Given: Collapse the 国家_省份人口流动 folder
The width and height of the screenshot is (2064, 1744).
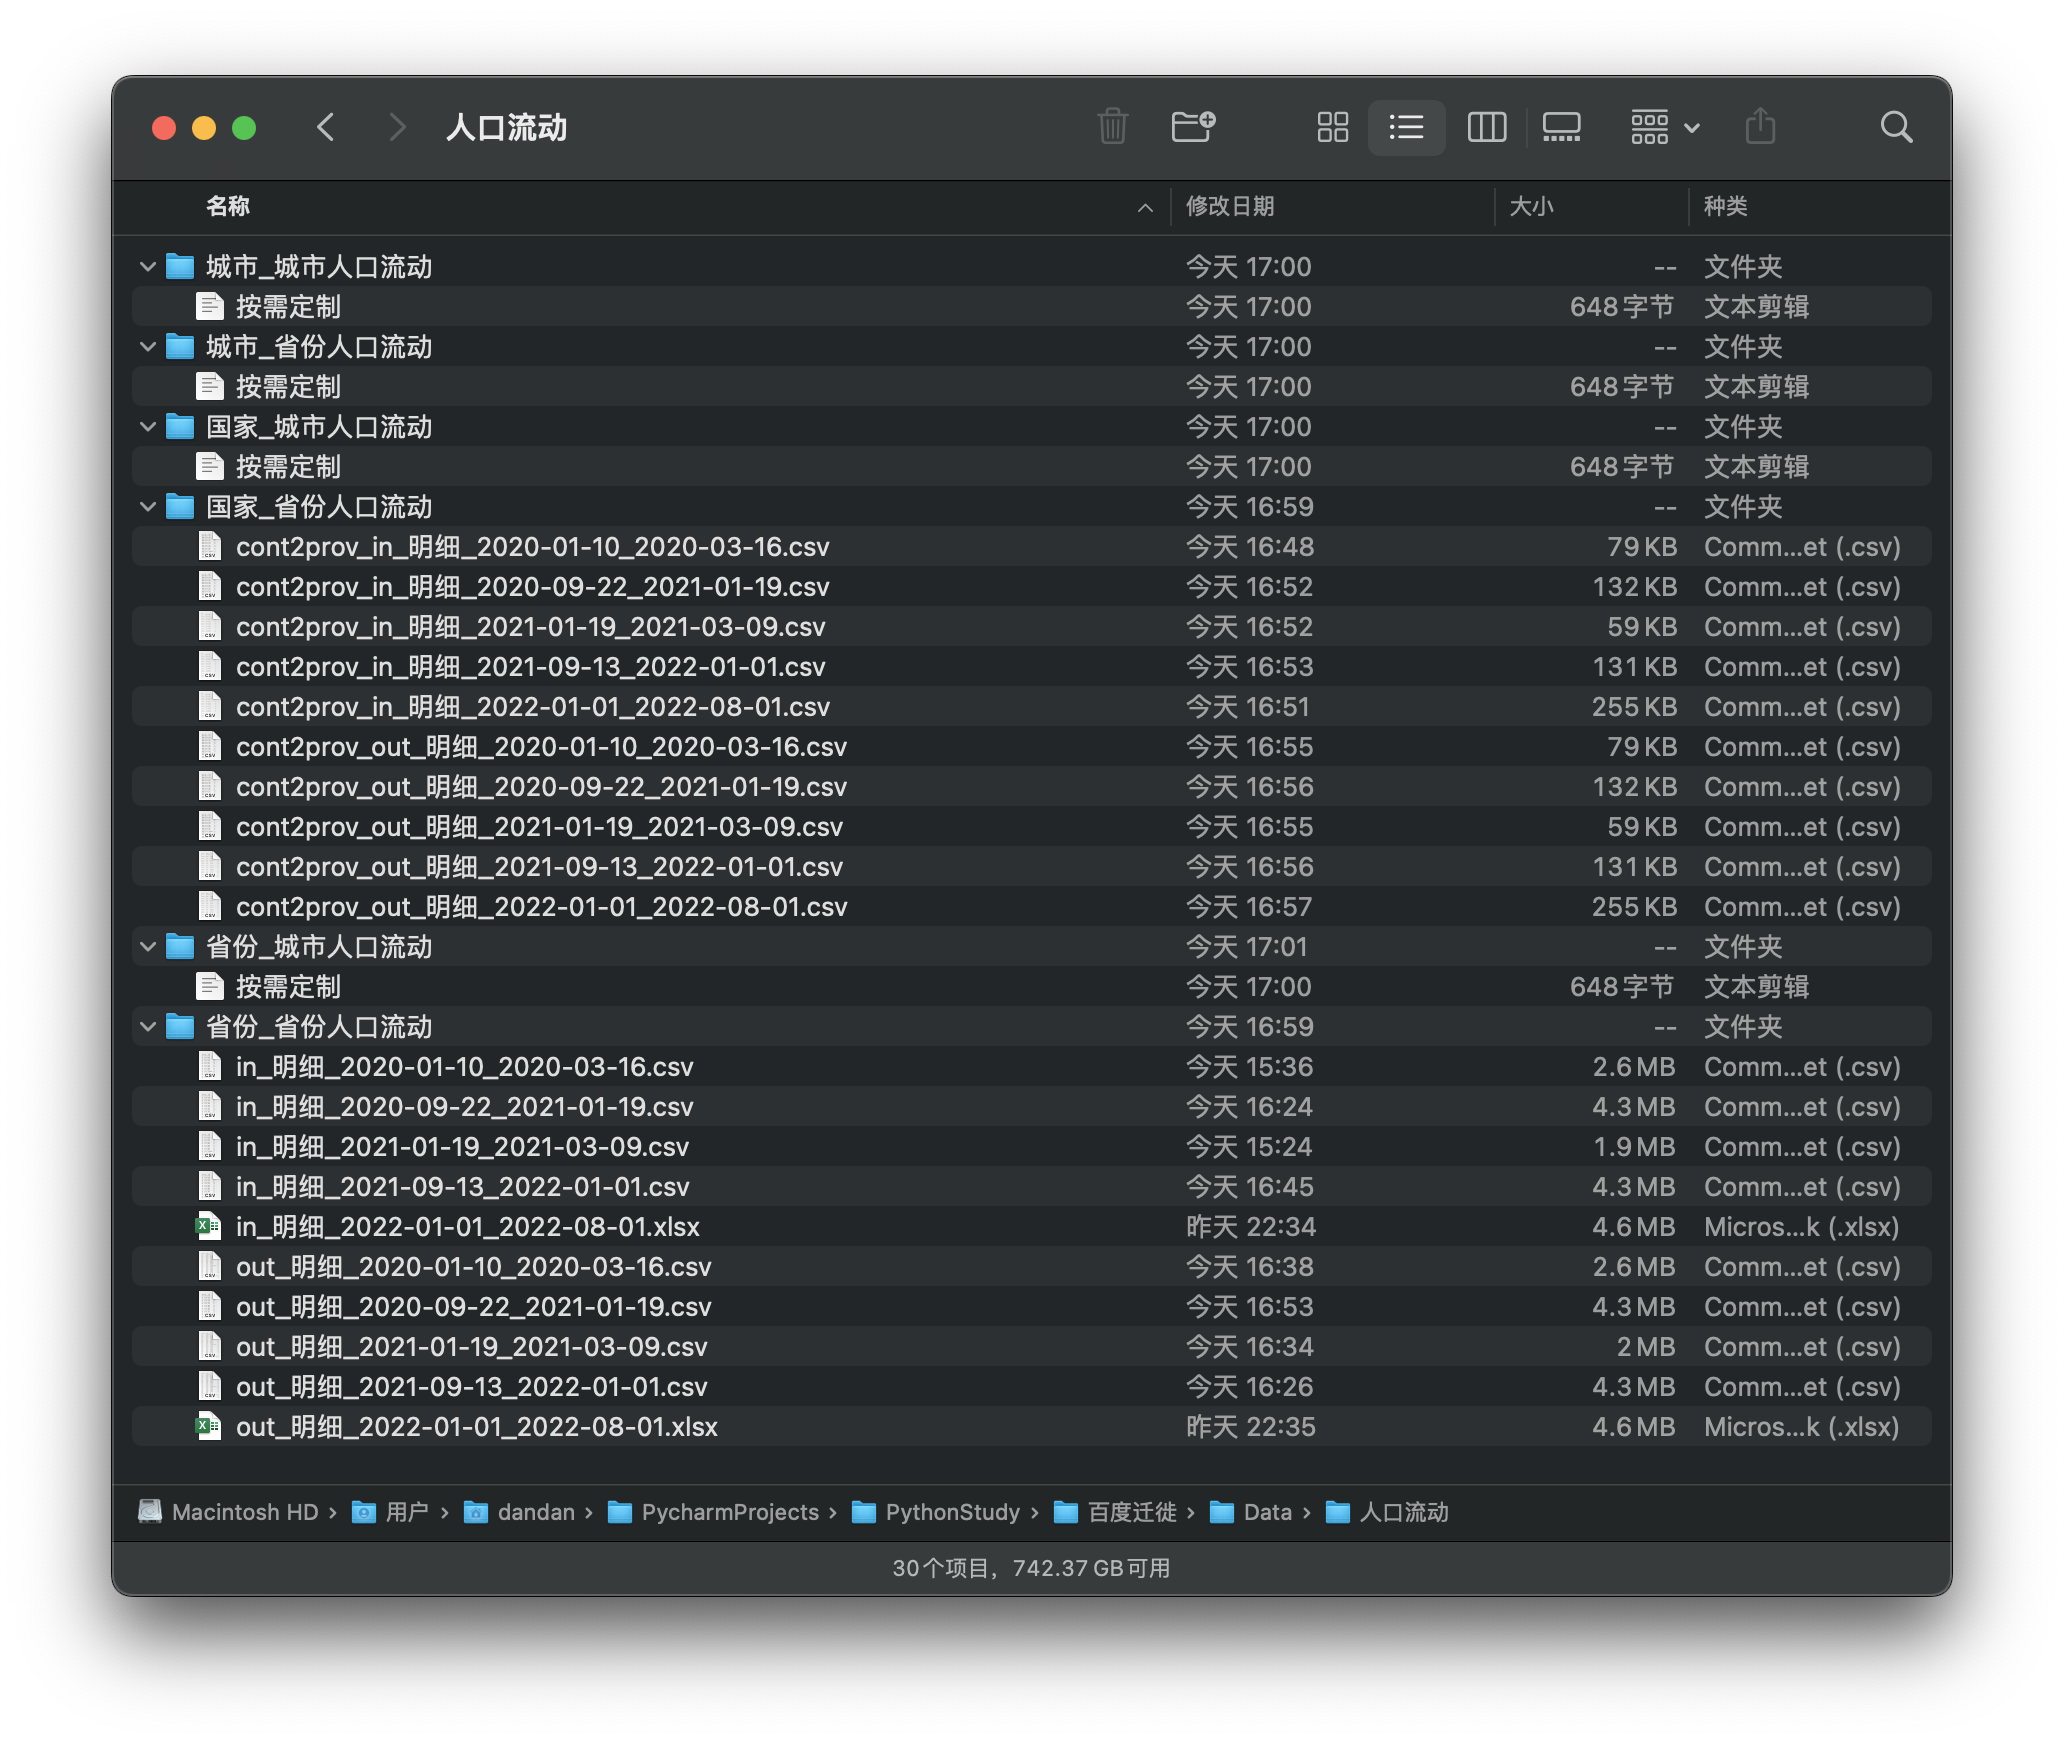Looking at the screenshot, I should (x=148, y=507).
